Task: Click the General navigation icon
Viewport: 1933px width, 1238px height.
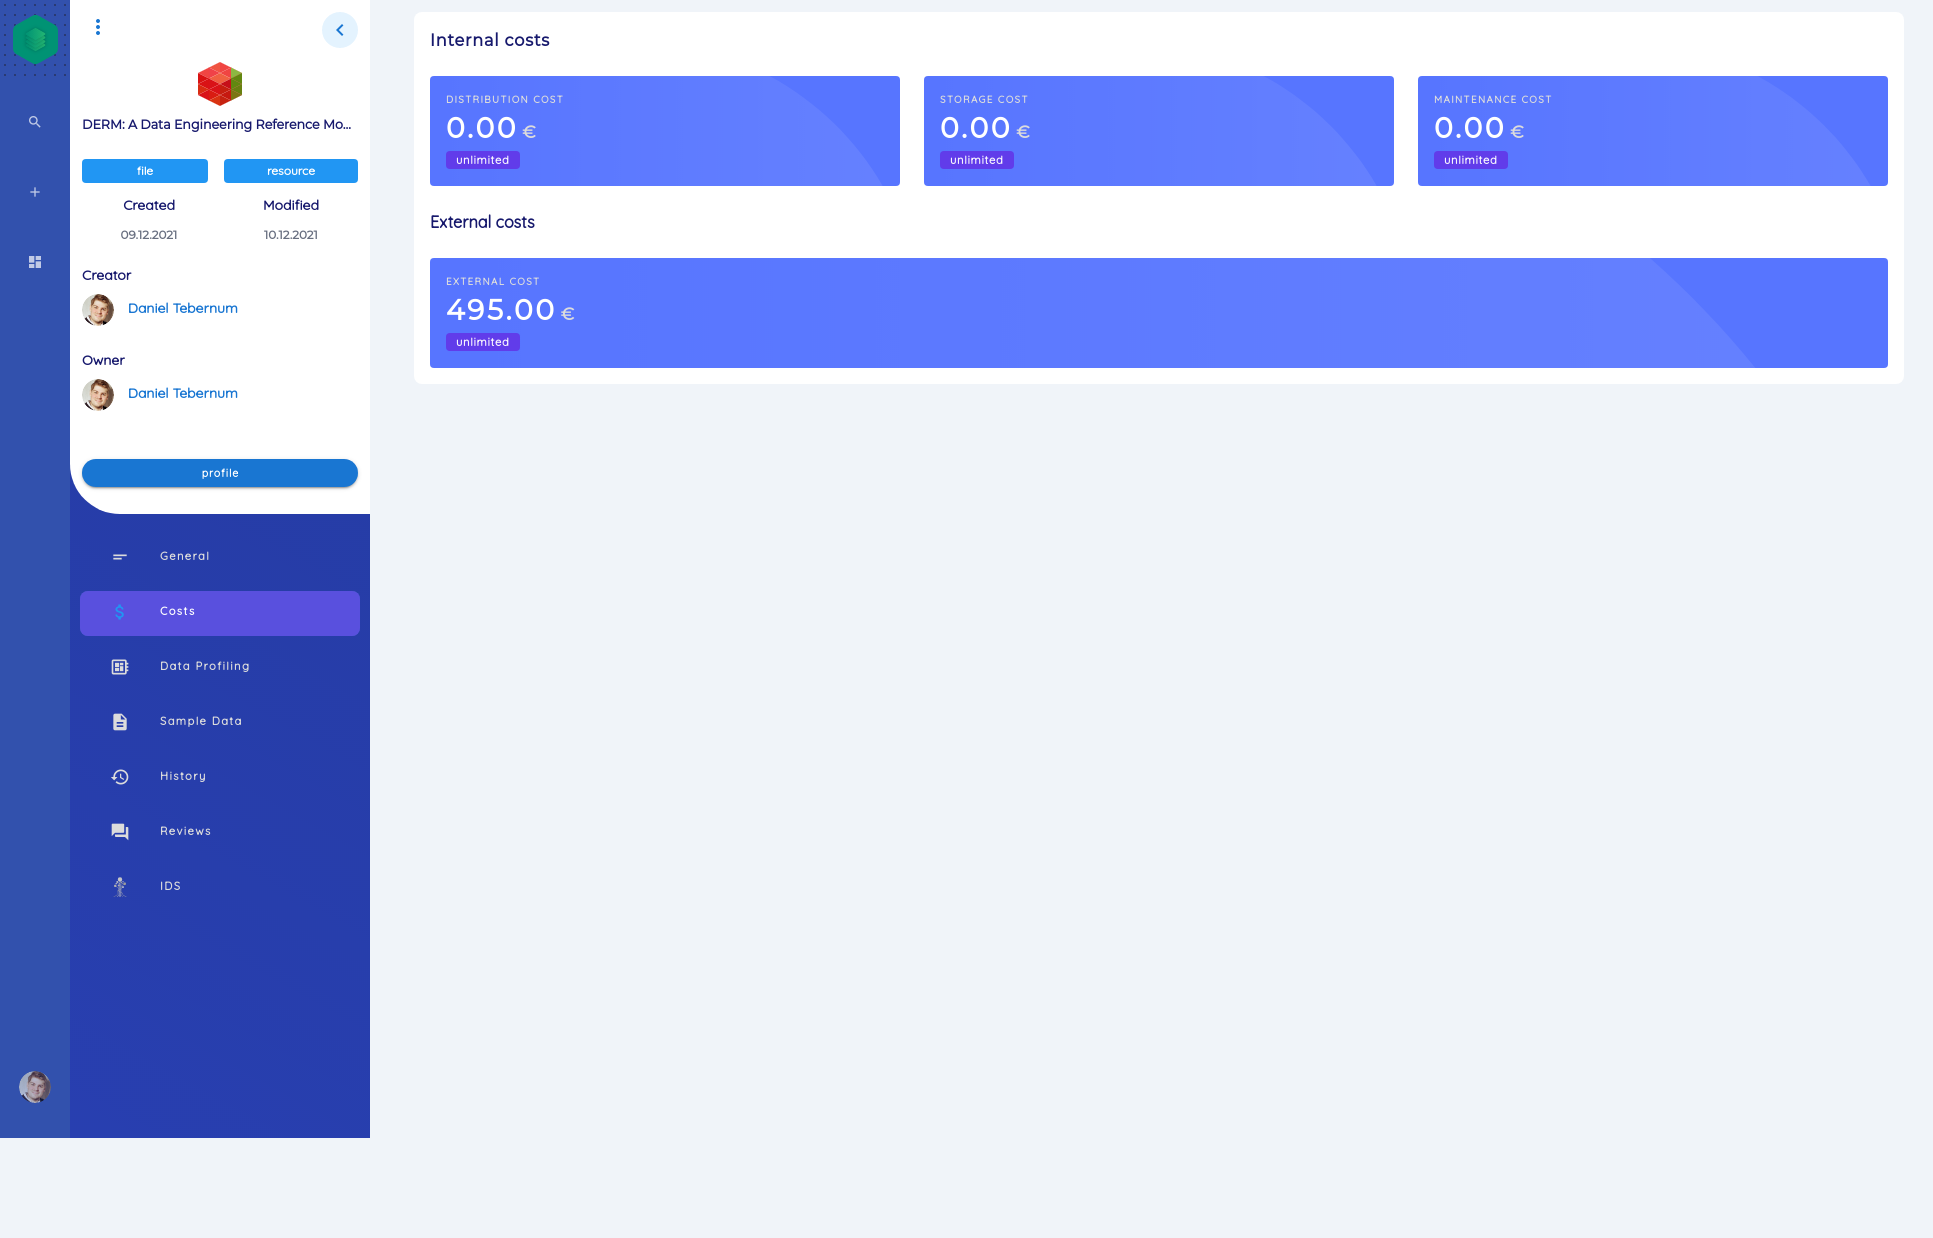Action: 120,556
